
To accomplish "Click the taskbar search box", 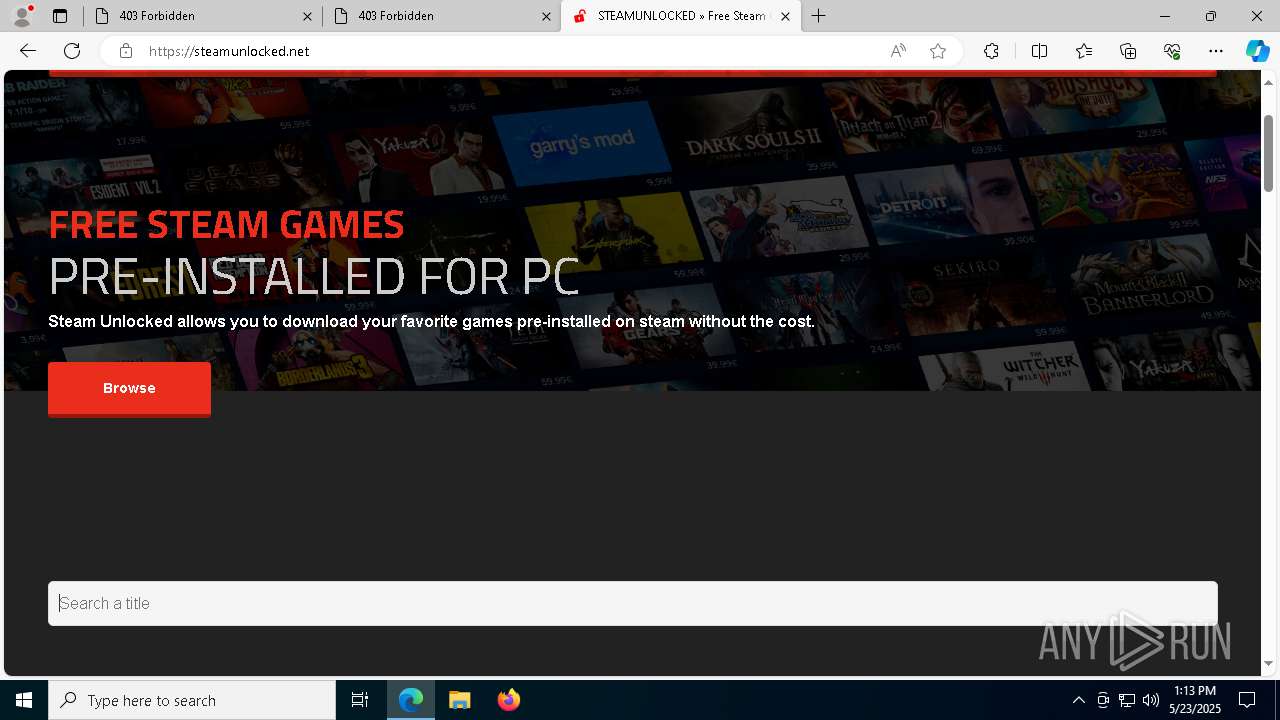I will click(192, 700).
